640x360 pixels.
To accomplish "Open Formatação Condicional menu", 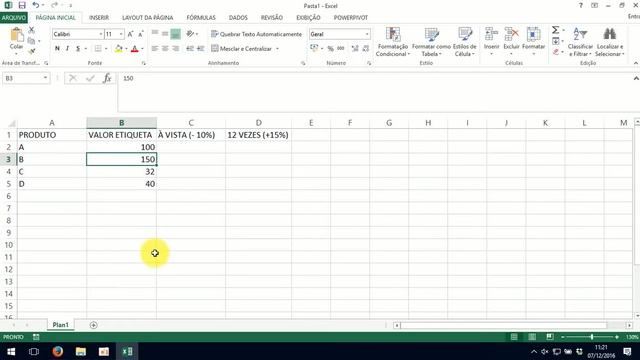I will click(393, 42).
